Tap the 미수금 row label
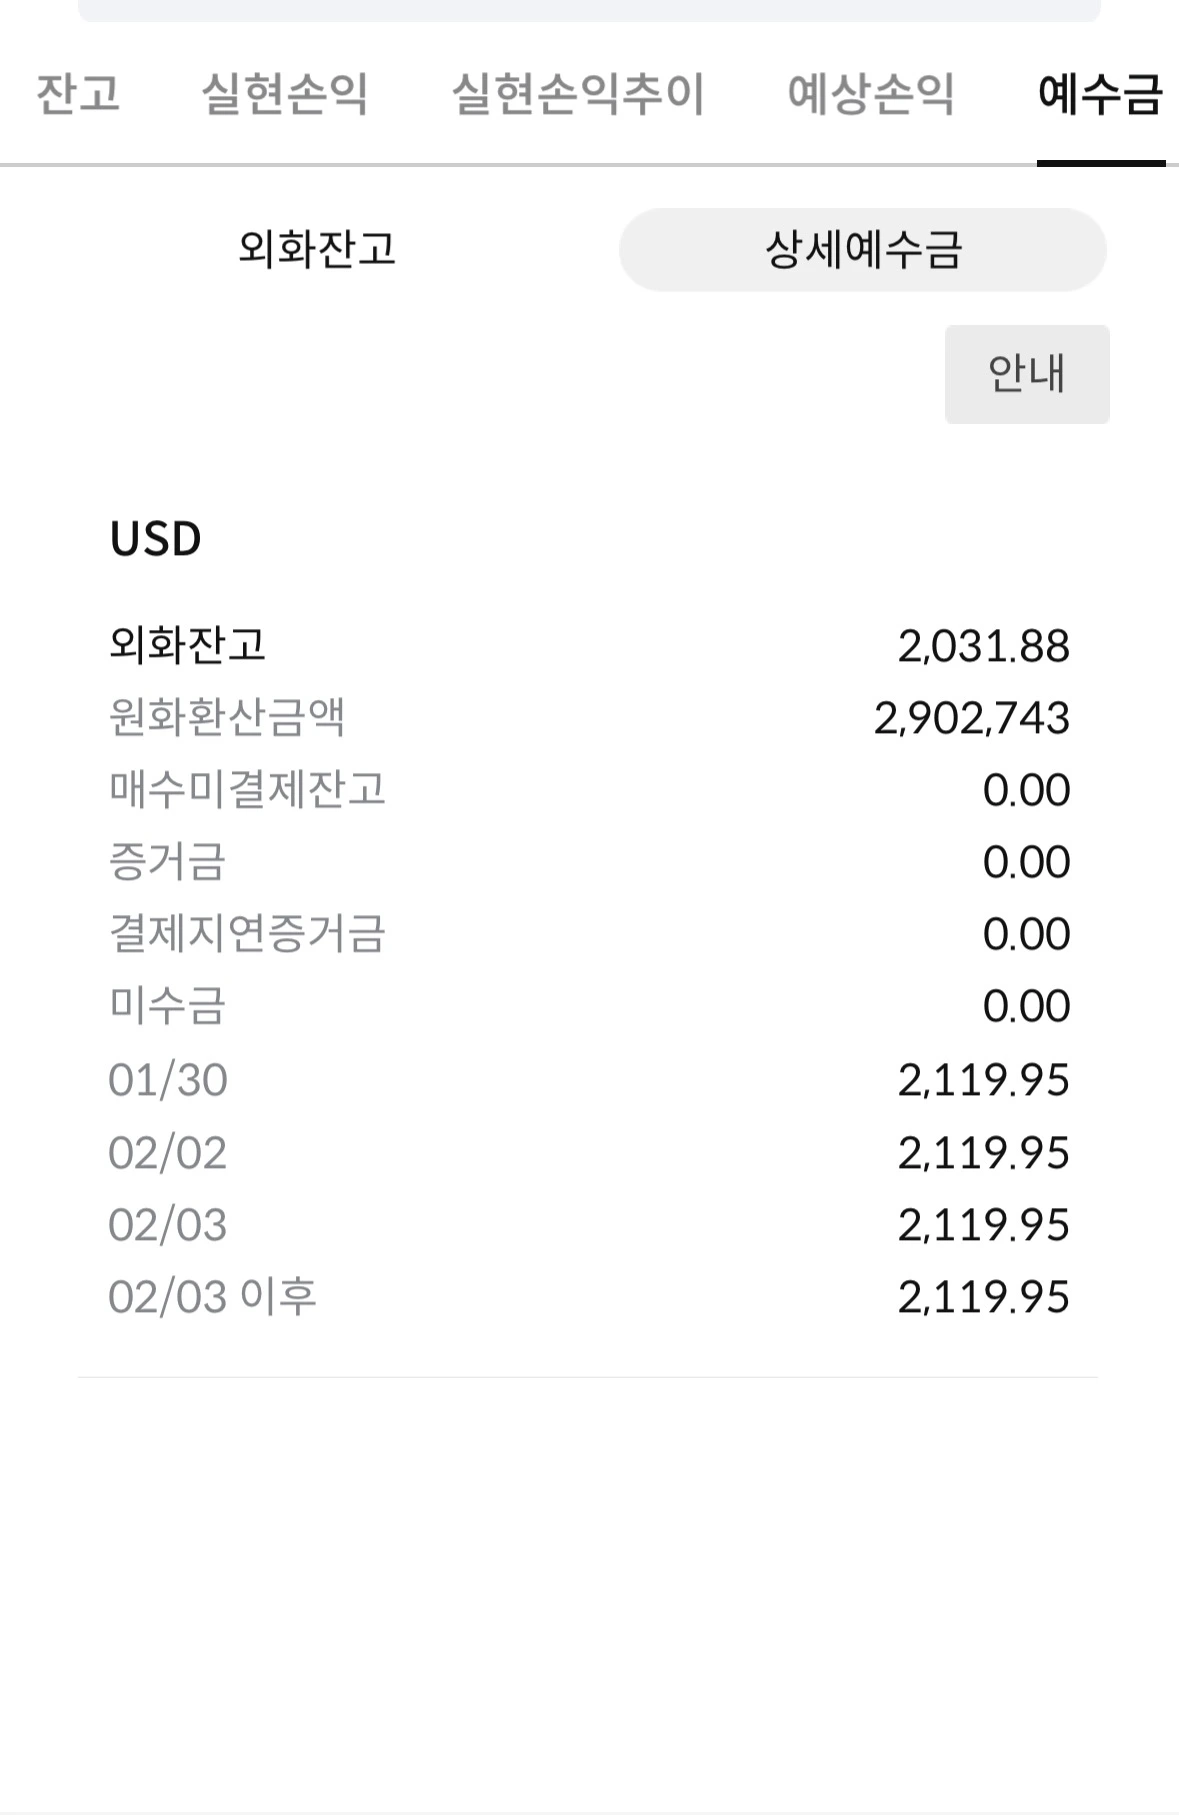The width and height of the screenshot is (1179, 1815). click(167, 1005)
